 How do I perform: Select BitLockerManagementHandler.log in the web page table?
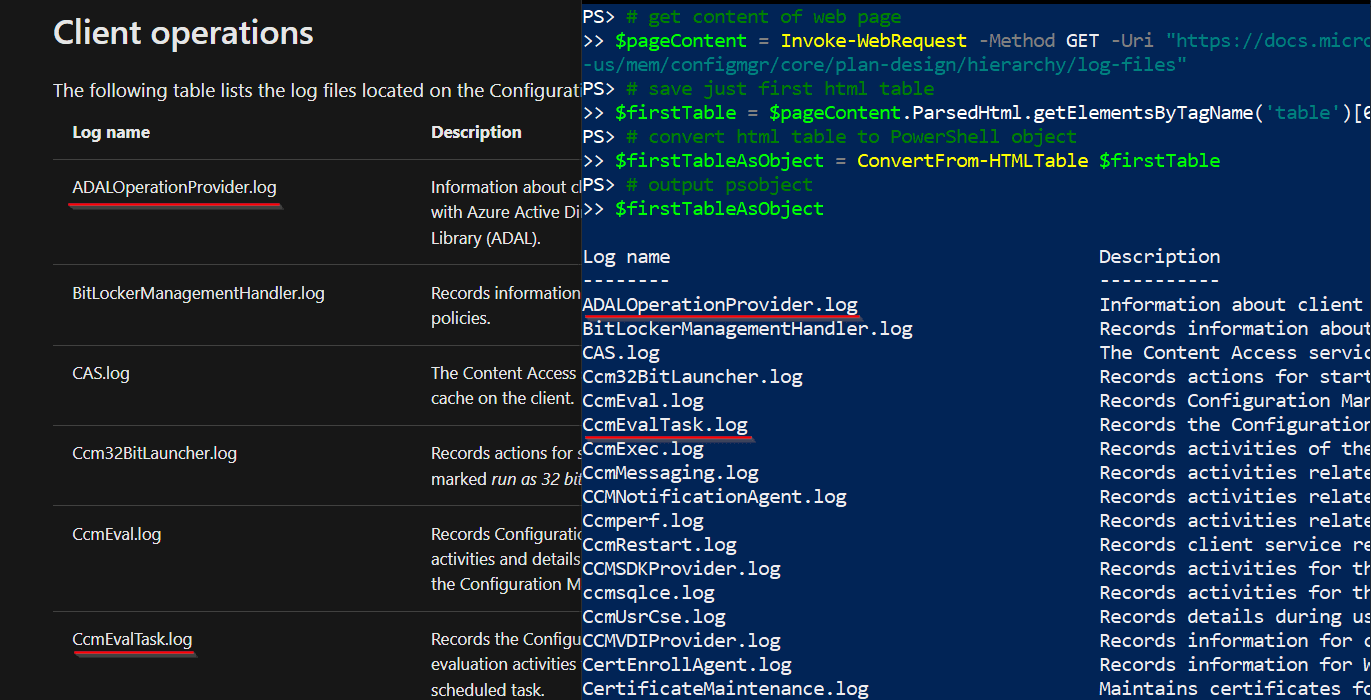click(x=198, y=293)
